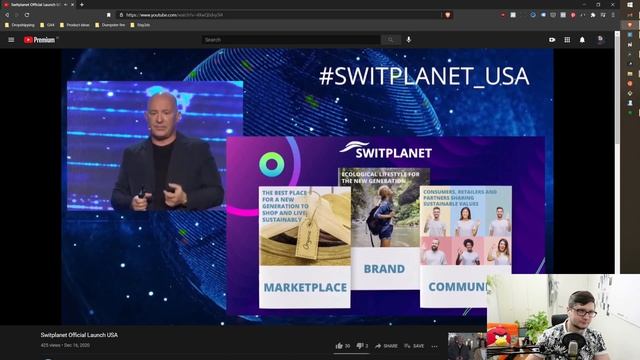The image size is (640, 360).
Task: Click the suggested video thumbnail
Action: 467,346
